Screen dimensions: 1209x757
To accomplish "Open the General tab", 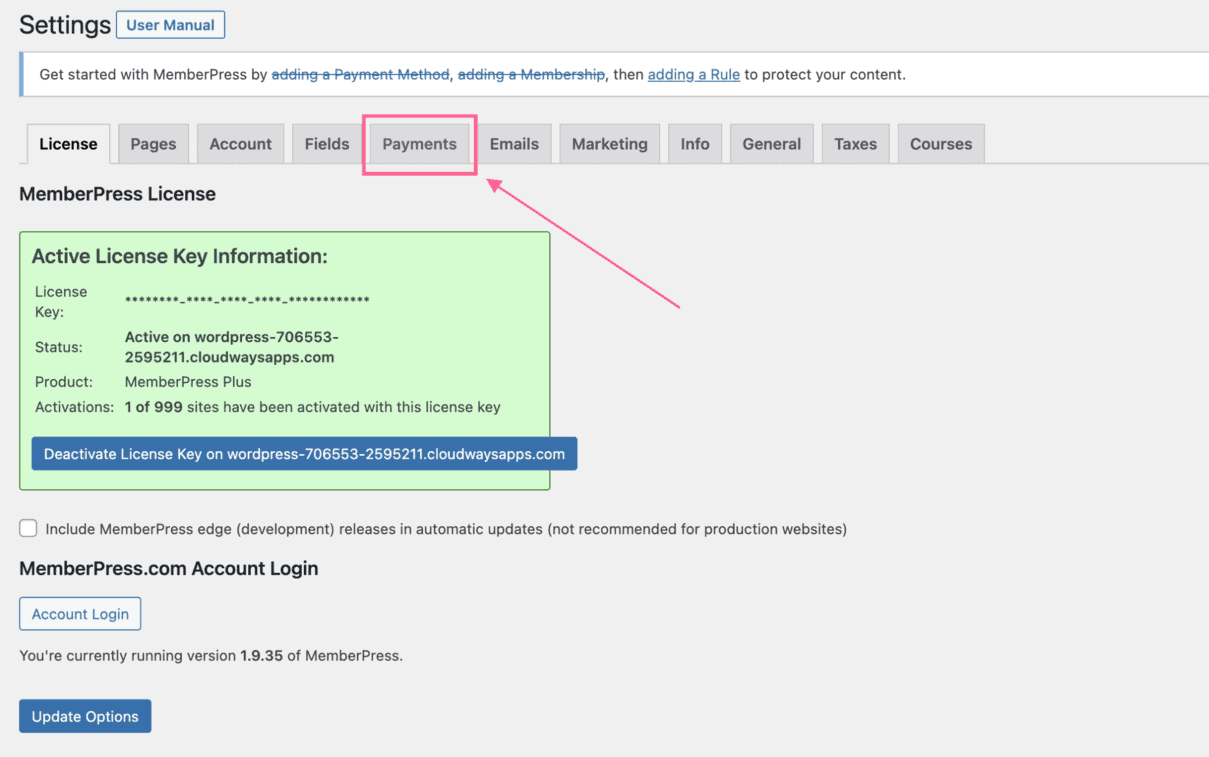I will coord(772,144).
